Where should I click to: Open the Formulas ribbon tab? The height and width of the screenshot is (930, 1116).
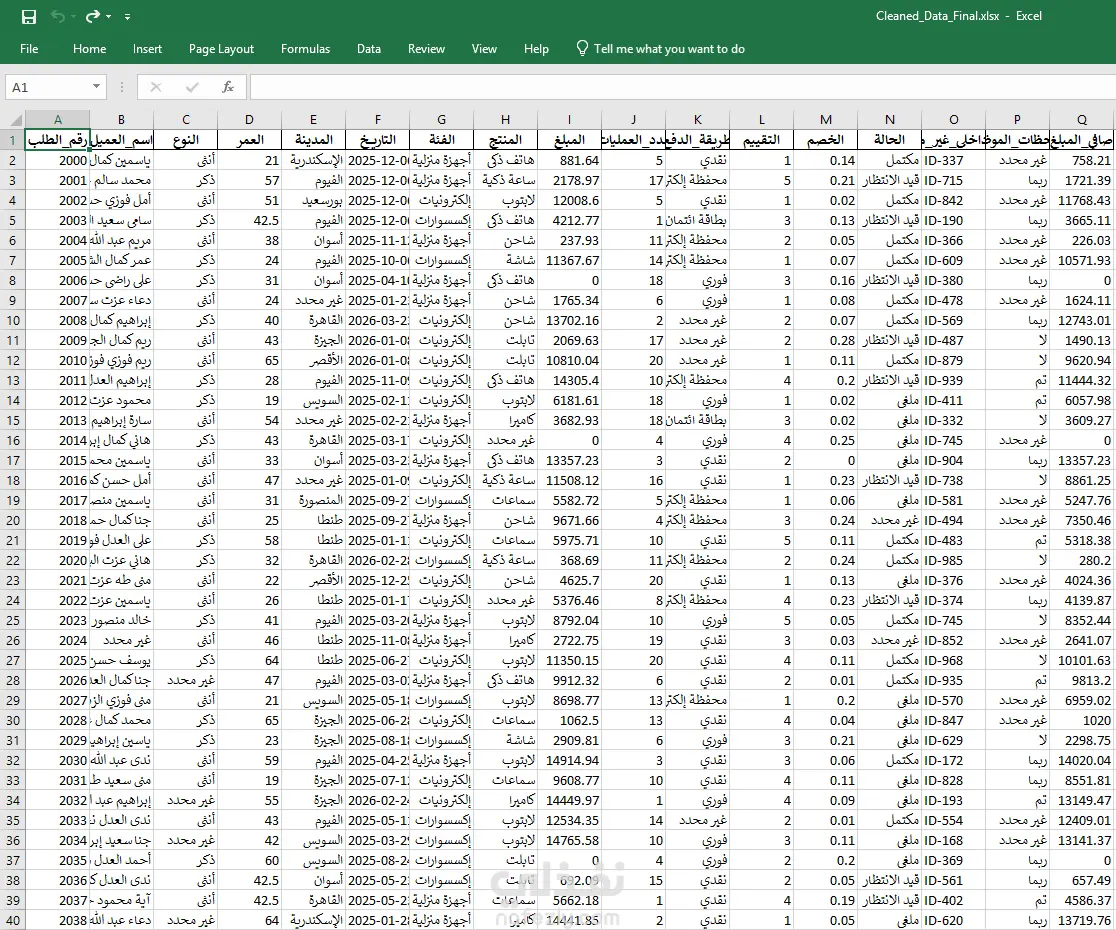[305, 49]
